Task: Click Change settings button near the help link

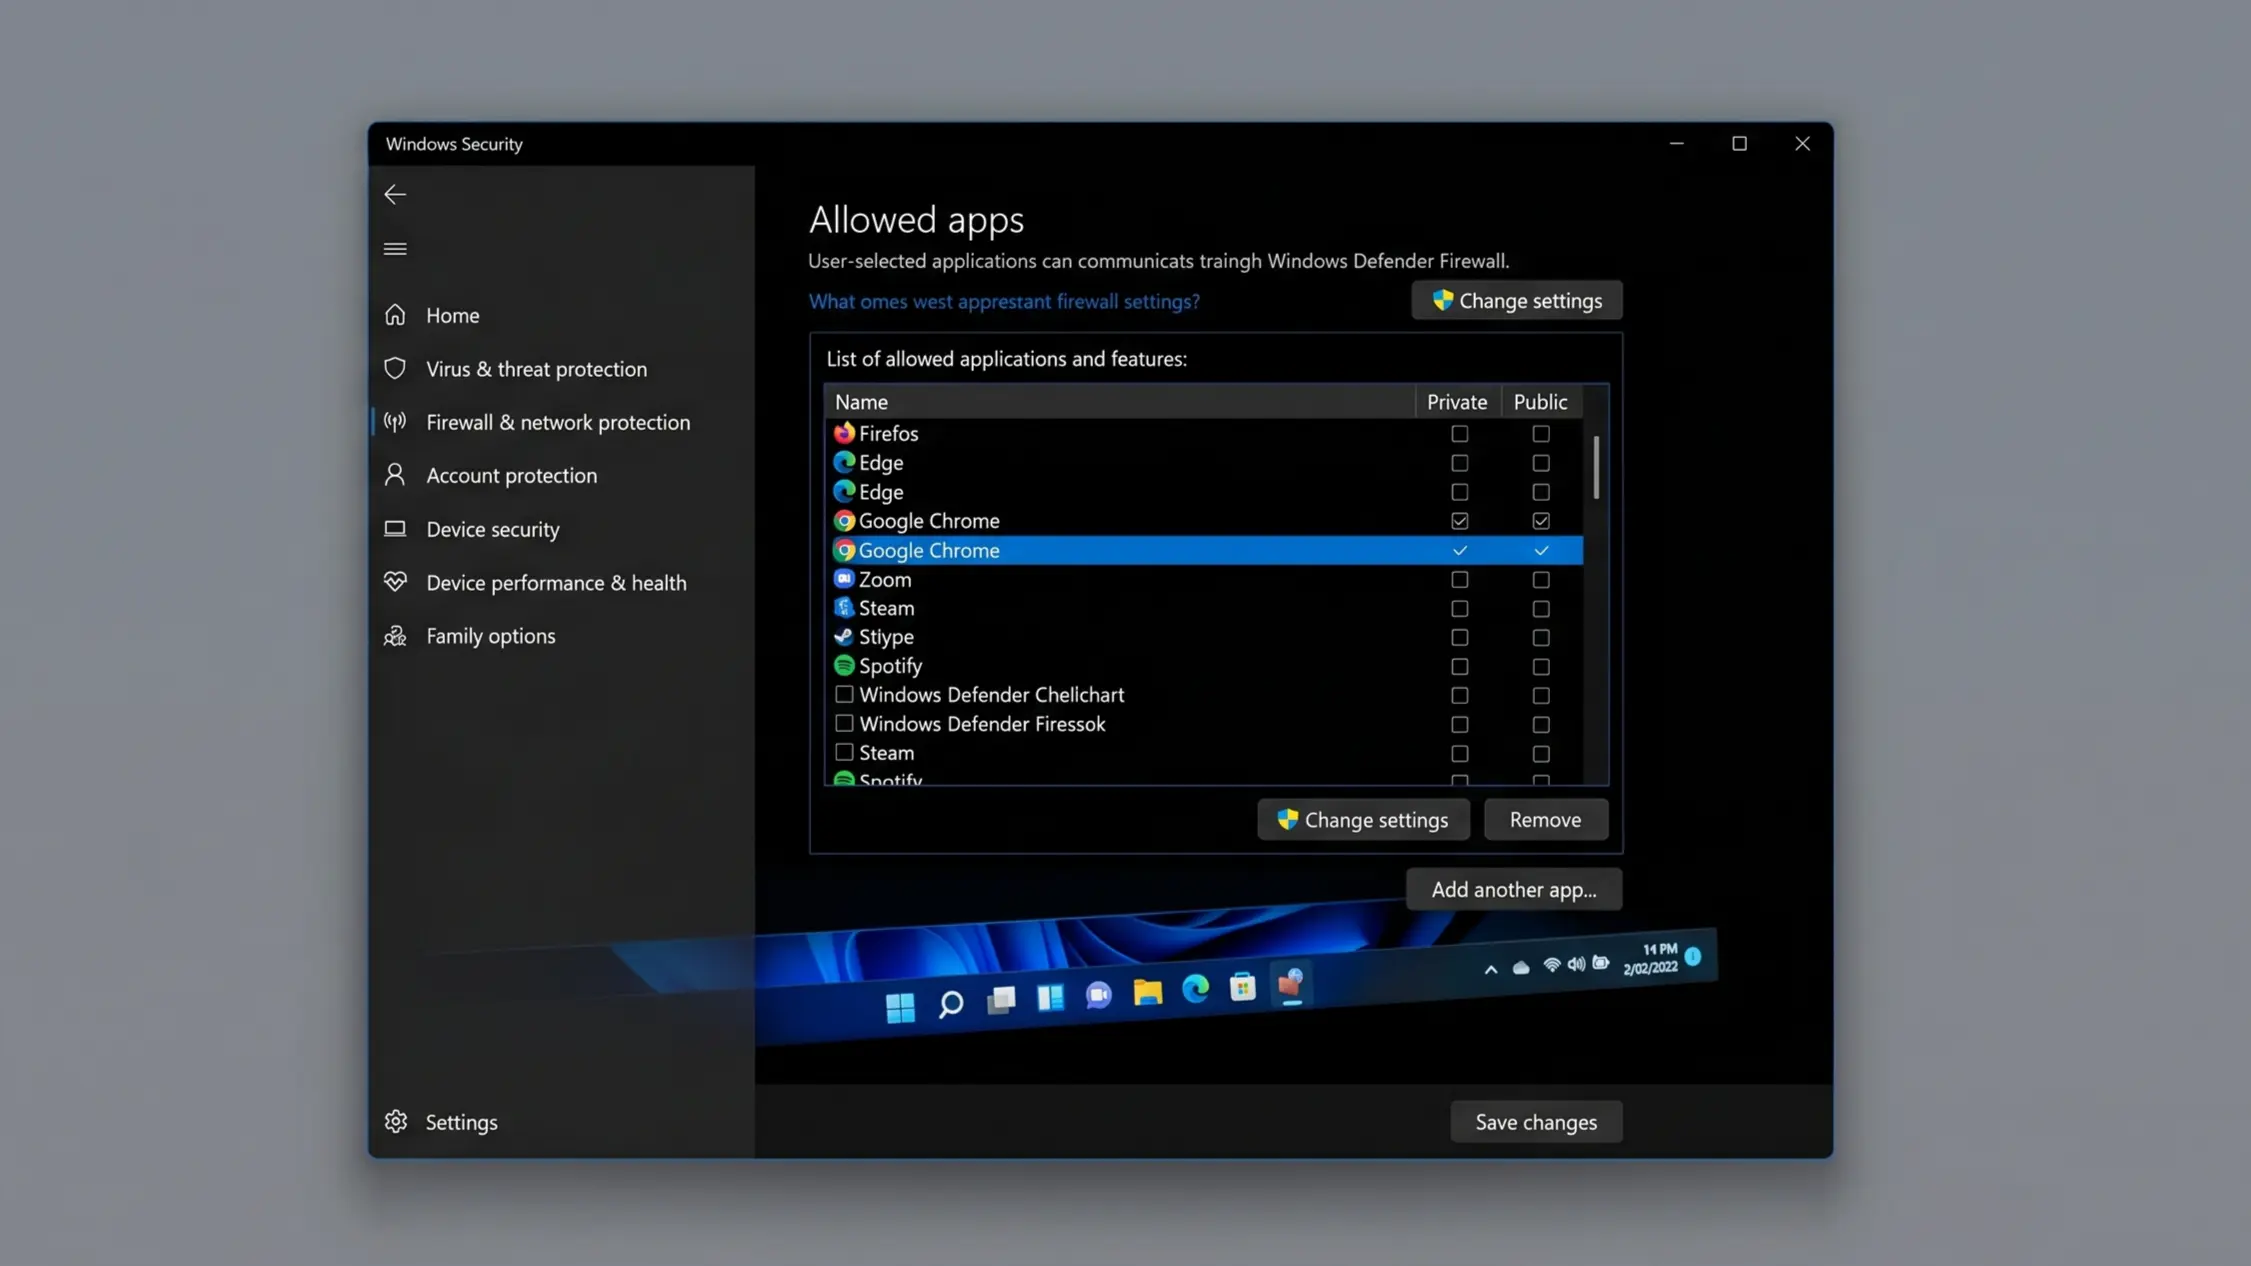Action: (x=1516, y=300)
